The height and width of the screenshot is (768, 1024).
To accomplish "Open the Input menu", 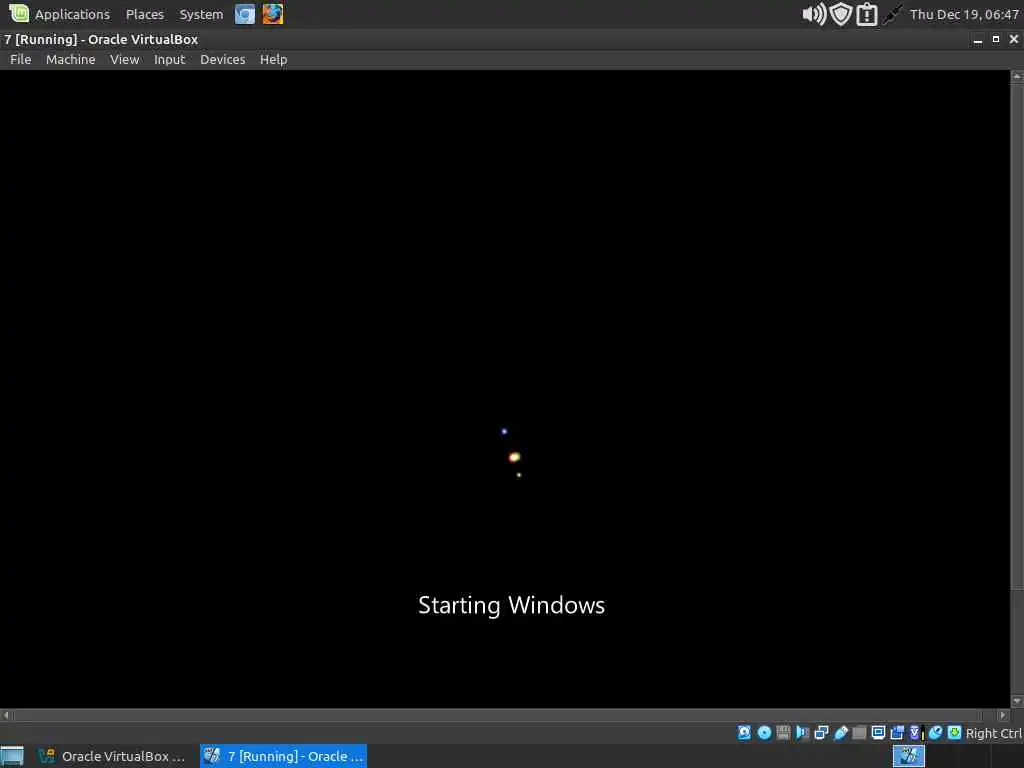I will pyautogui.click(x=169, y=59).
